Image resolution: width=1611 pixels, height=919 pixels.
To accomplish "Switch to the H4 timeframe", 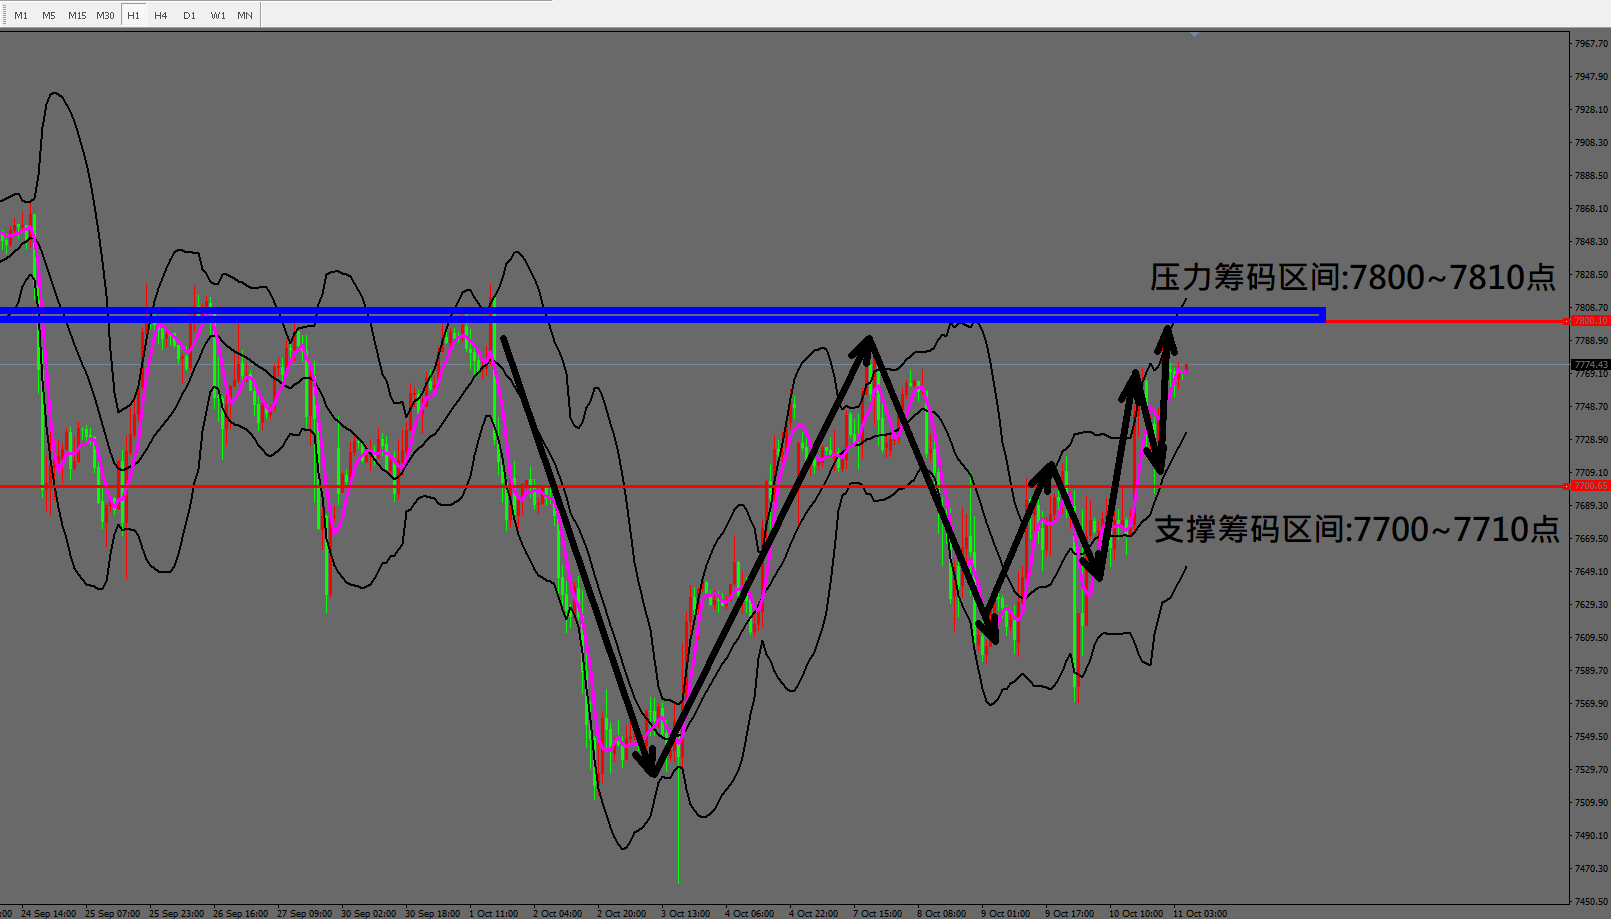I will point(161,15).
